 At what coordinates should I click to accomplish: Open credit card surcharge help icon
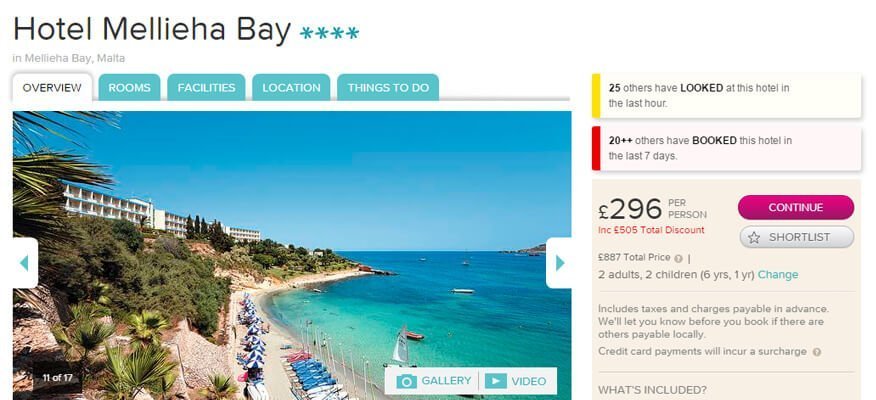click(816, 352)
